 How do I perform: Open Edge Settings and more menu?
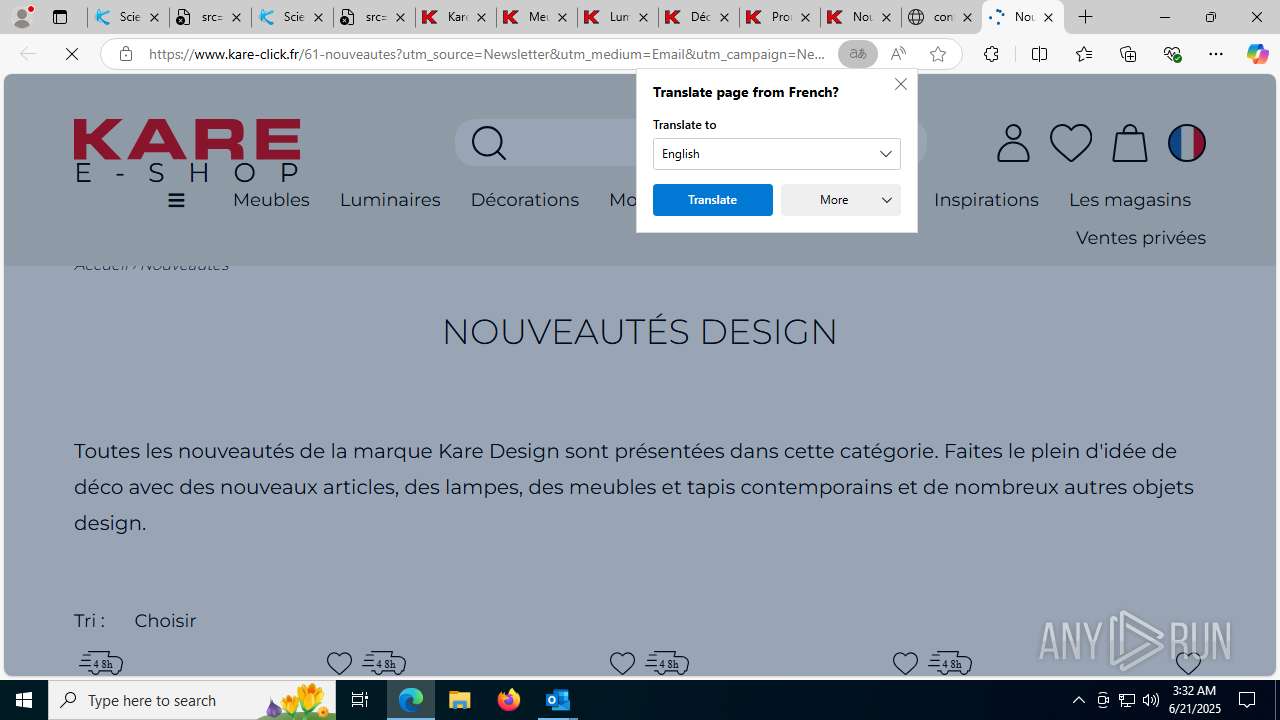pos(1216,54)
